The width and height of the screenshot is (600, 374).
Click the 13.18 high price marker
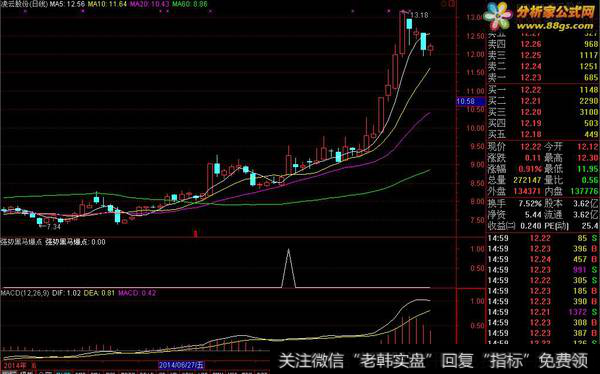pyautogui.click(x=419, y=15)
